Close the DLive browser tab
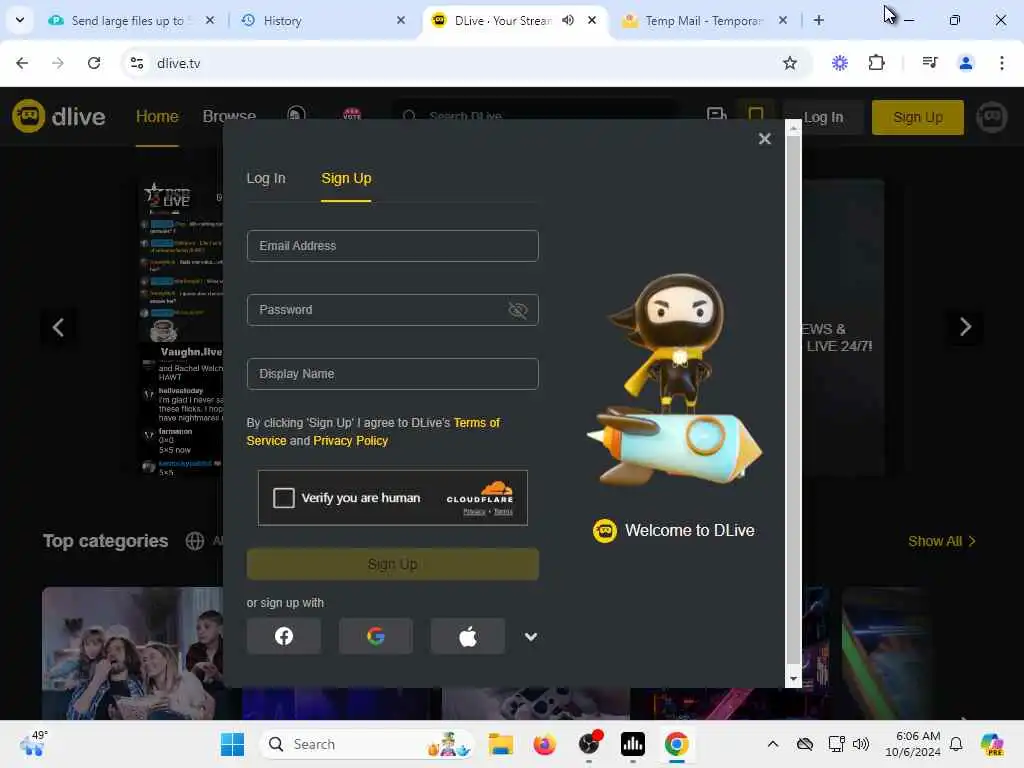This screenshot has width=1024, height=768. coord(592,20)
